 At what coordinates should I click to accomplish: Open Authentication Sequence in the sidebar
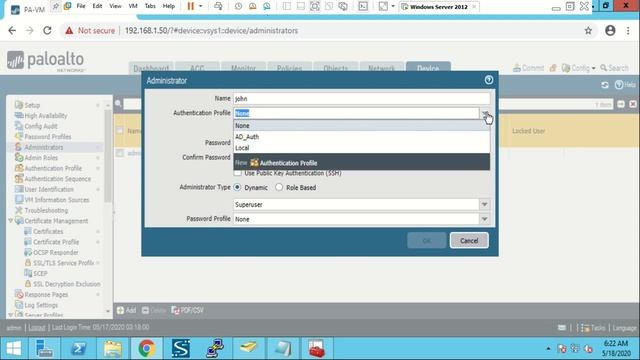58,179
